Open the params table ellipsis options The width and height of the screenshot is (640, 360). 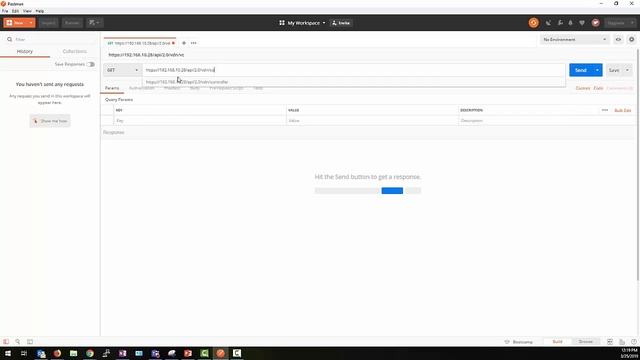coord(604,110)
